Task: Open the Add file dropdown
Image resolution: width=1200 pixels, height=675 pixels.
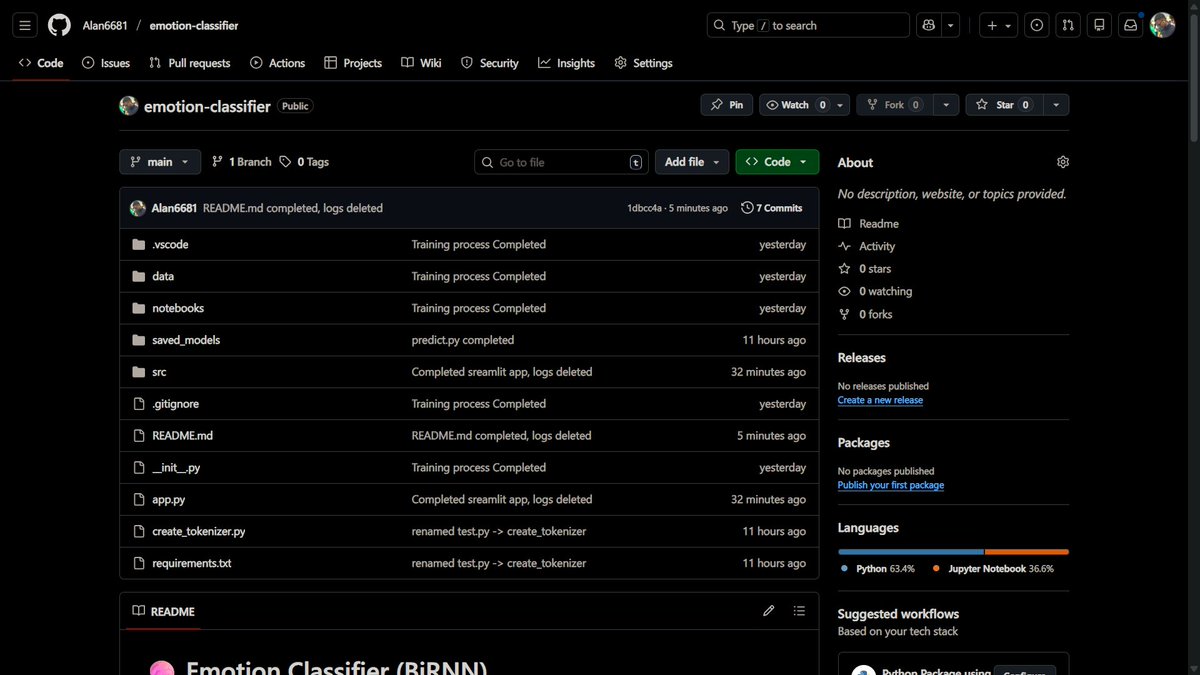Action: pyautogui.click(x=692, y=162)
